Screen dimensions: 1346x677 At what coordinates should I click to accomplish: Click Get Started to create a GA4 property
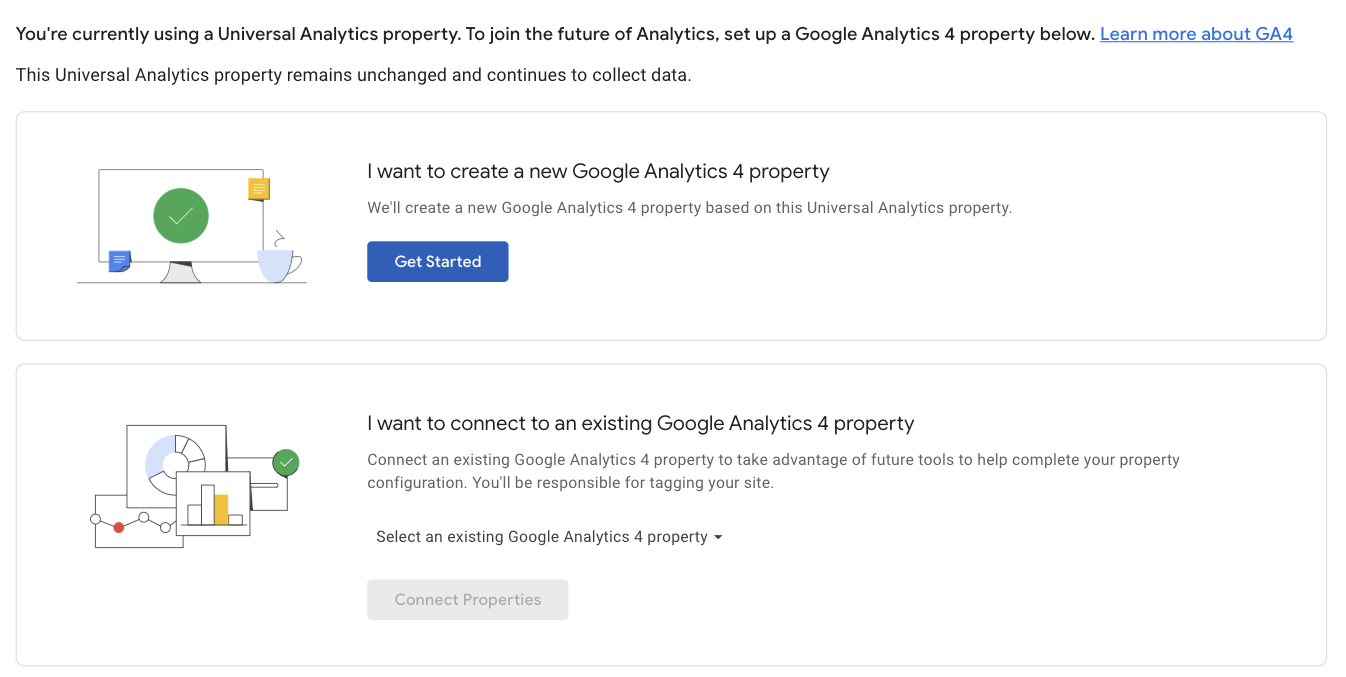pyautogui.click(x=437, y=261)
